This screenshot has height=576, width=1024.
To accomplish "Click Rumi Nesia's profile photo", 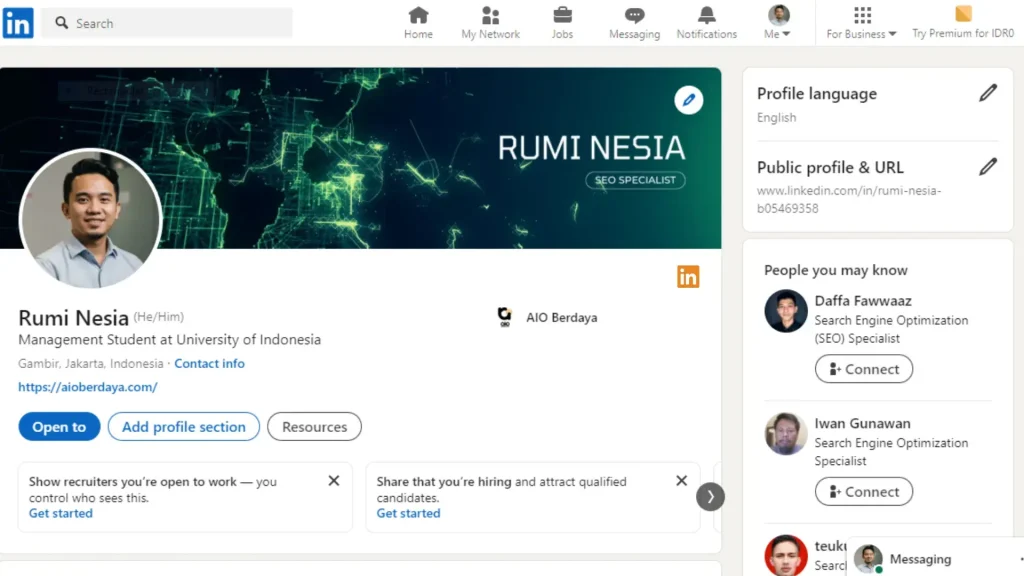I will [x=90, y=218].
